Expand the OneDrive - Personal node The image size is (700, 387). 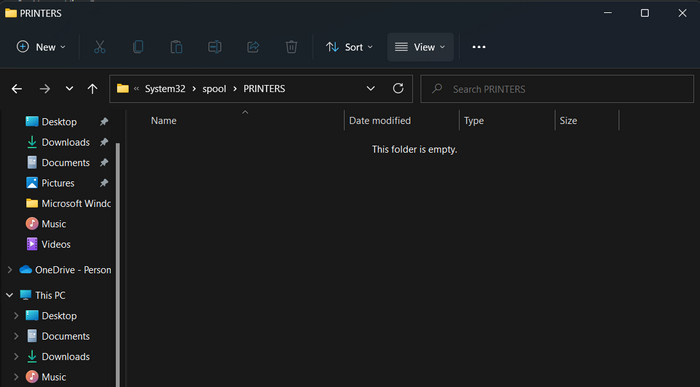10,270
